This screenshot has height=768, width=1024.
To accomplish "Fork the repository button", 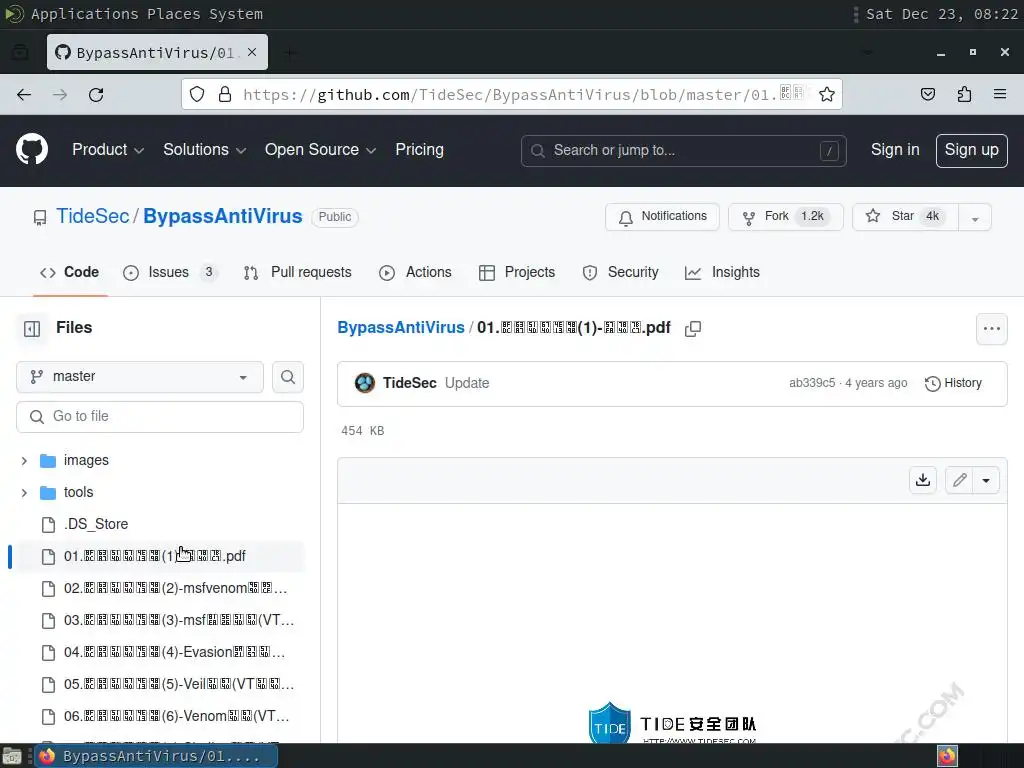I will point(786,217).
